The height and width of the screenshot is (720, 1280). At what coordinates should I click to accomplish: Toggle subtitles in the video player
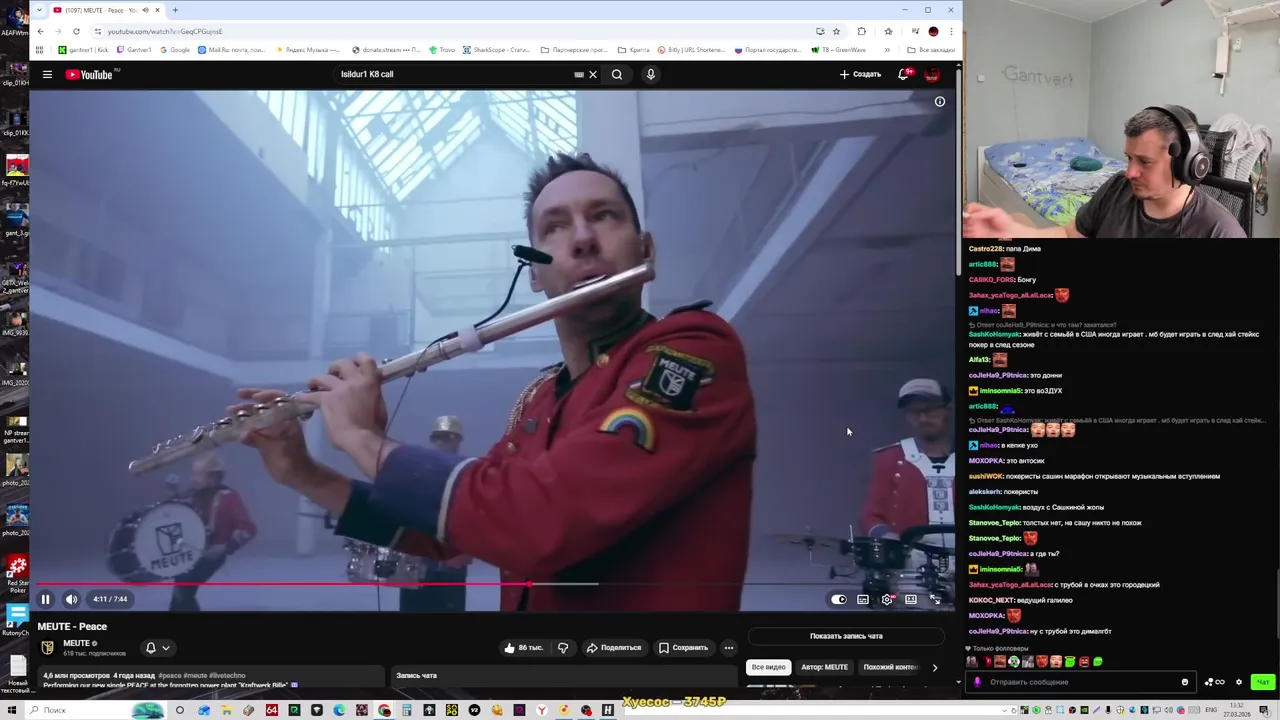pyautogui.click(x=863, y=599)
